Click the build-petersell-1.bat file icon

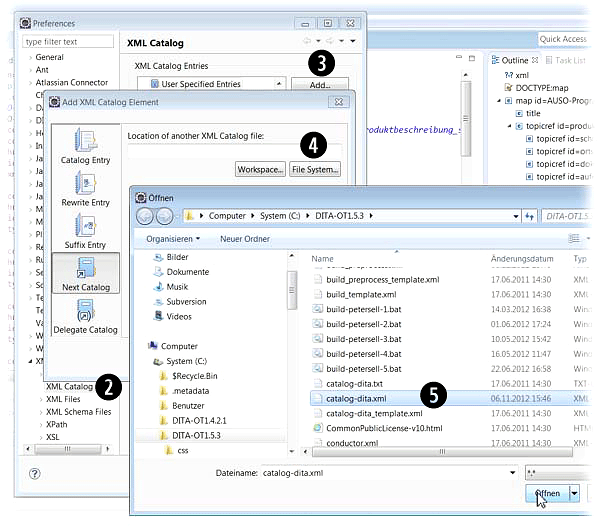point(317,309)
